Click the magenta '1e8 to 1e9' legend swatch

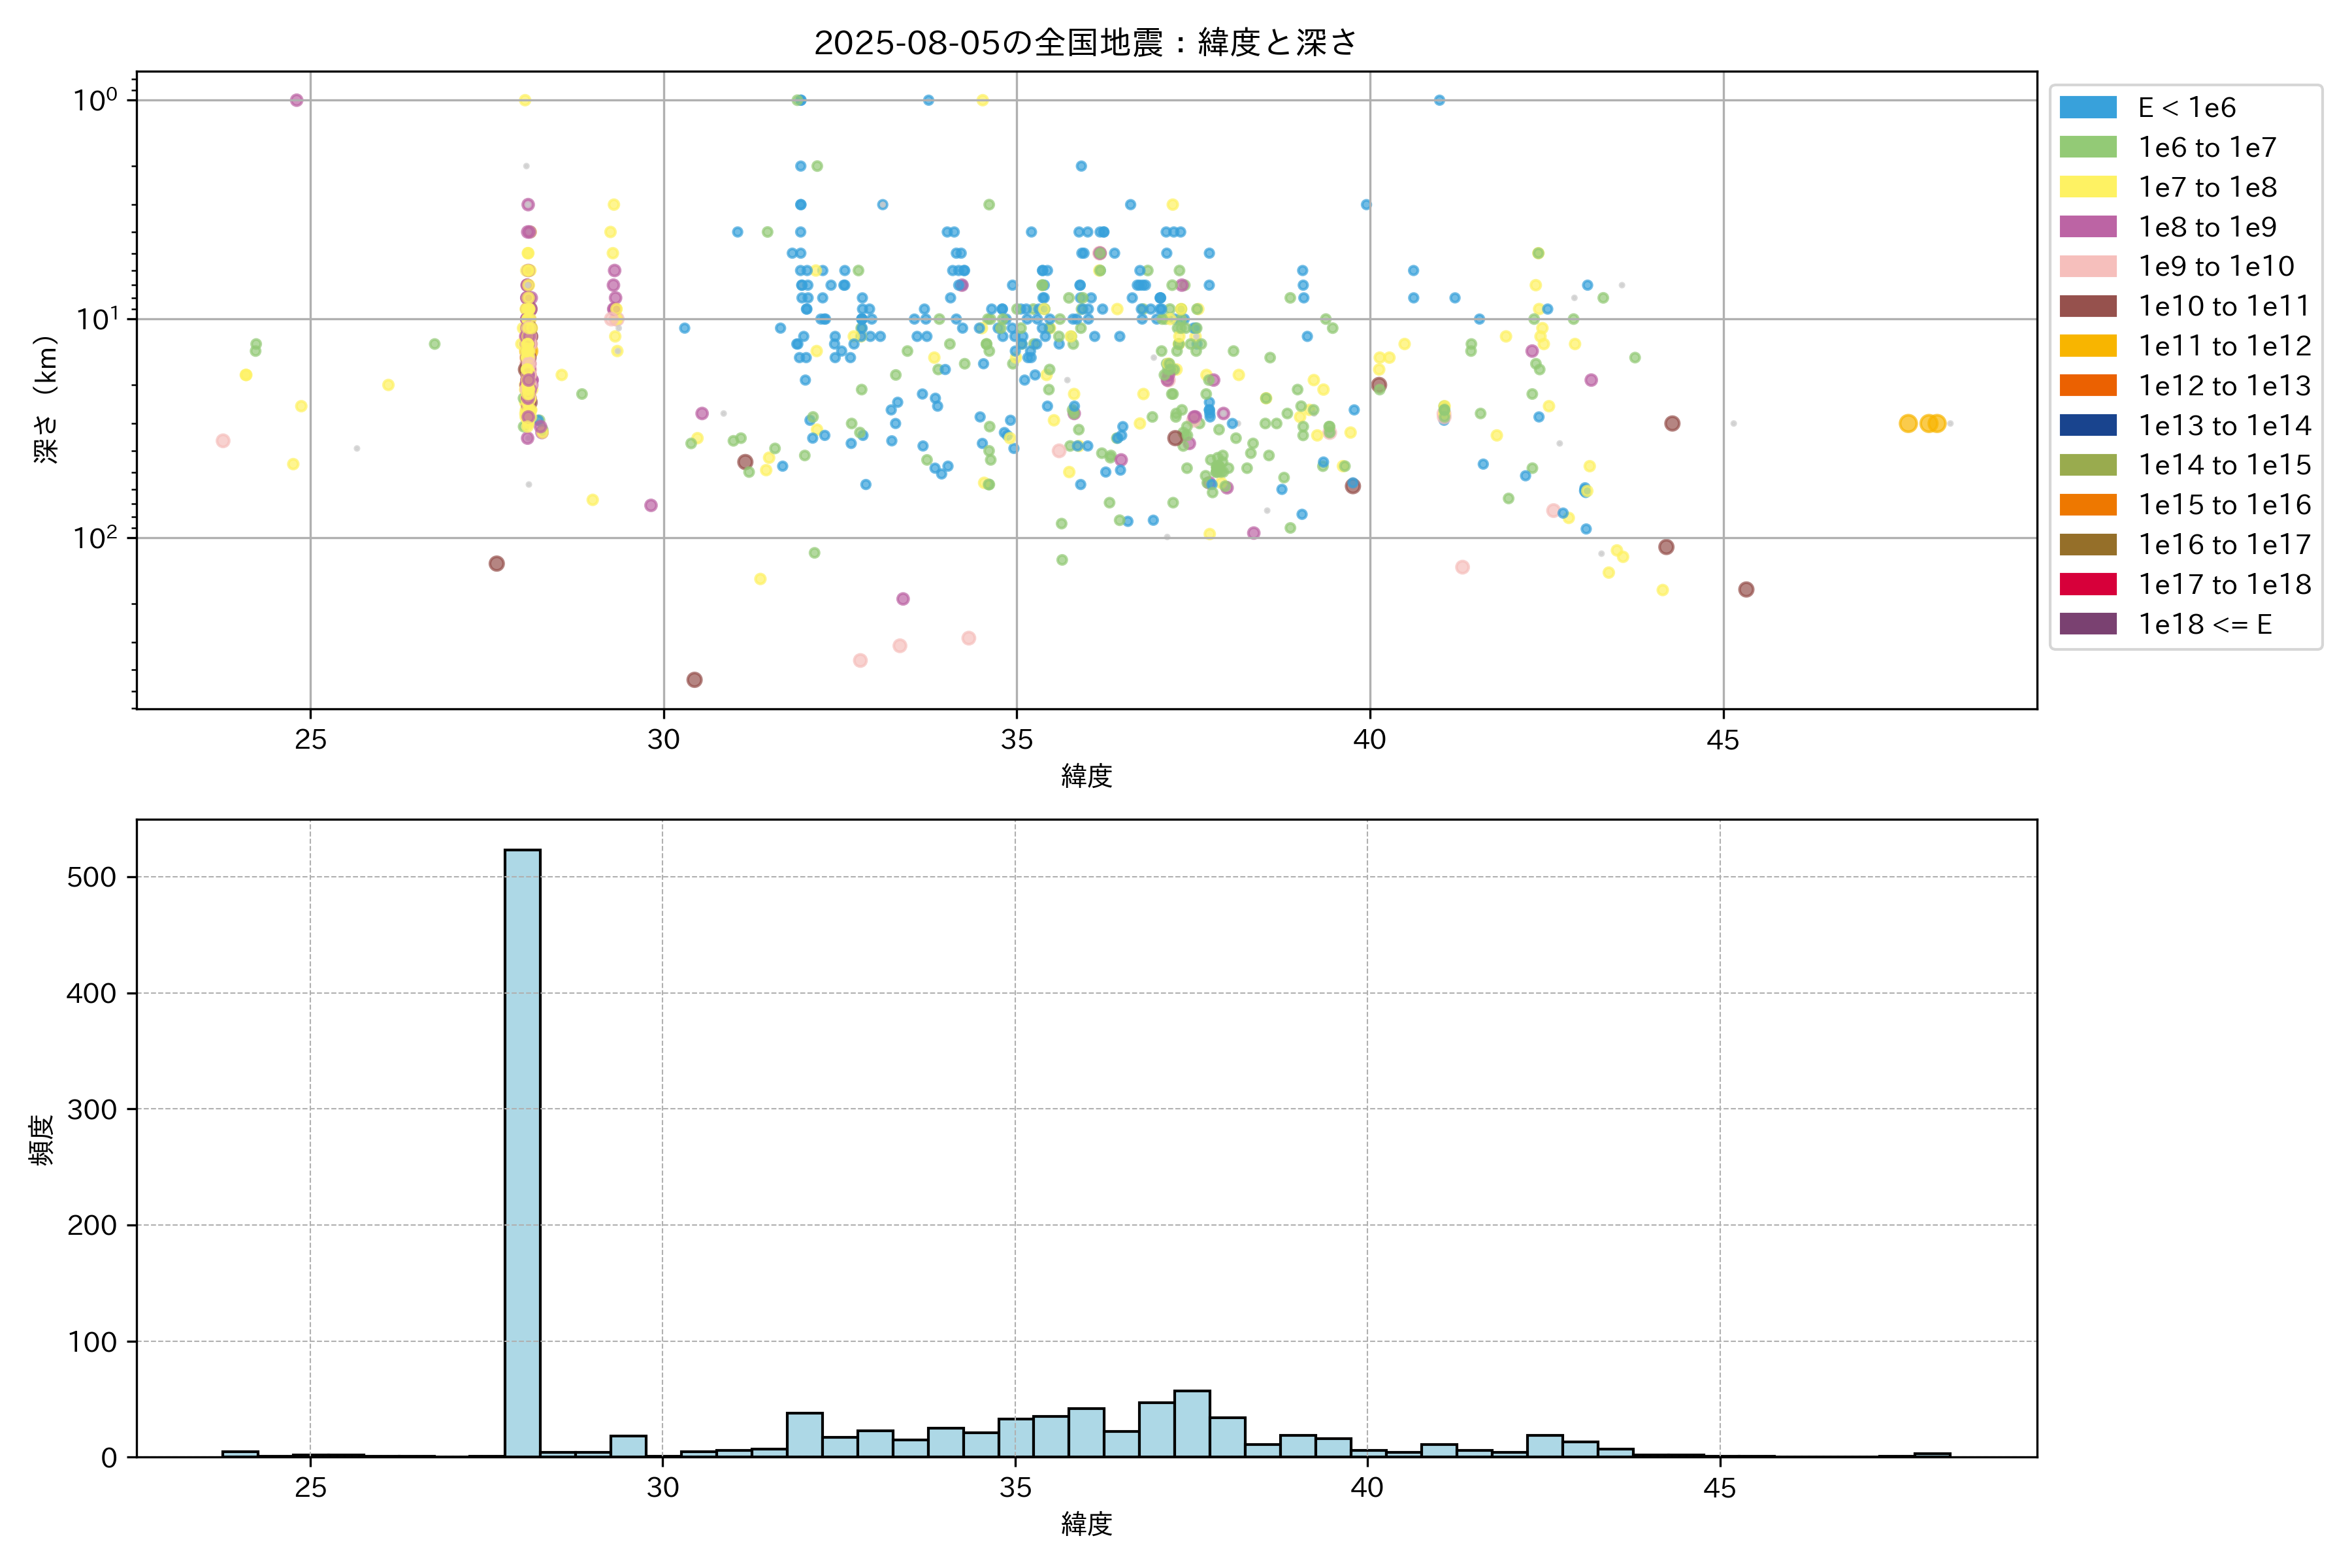pyautogui.click(x=2087, y=227)
